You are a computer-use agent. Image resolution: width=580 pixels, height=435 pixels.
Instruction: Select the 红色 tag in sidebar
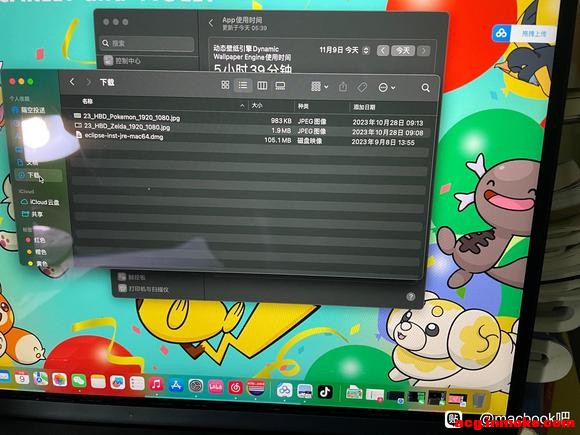tap(36, 240)
